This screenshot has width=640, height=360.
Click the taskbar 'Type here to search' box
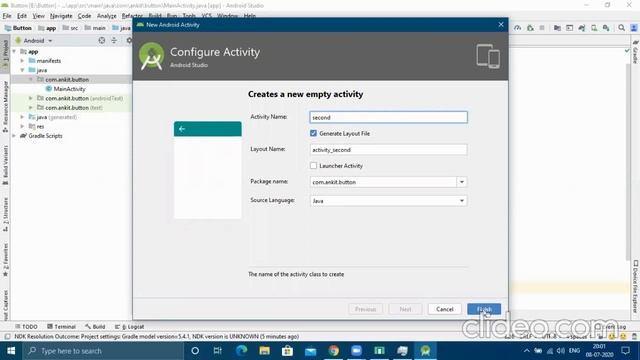(x=103, y=351)
